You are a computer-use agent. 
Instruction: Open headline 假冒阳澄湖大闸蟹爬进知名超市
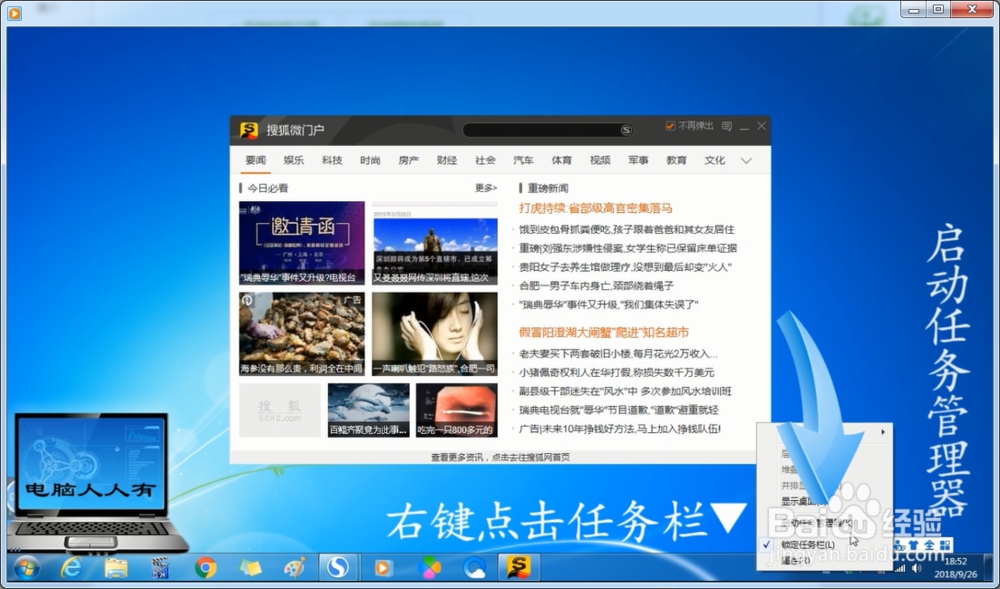604,332
